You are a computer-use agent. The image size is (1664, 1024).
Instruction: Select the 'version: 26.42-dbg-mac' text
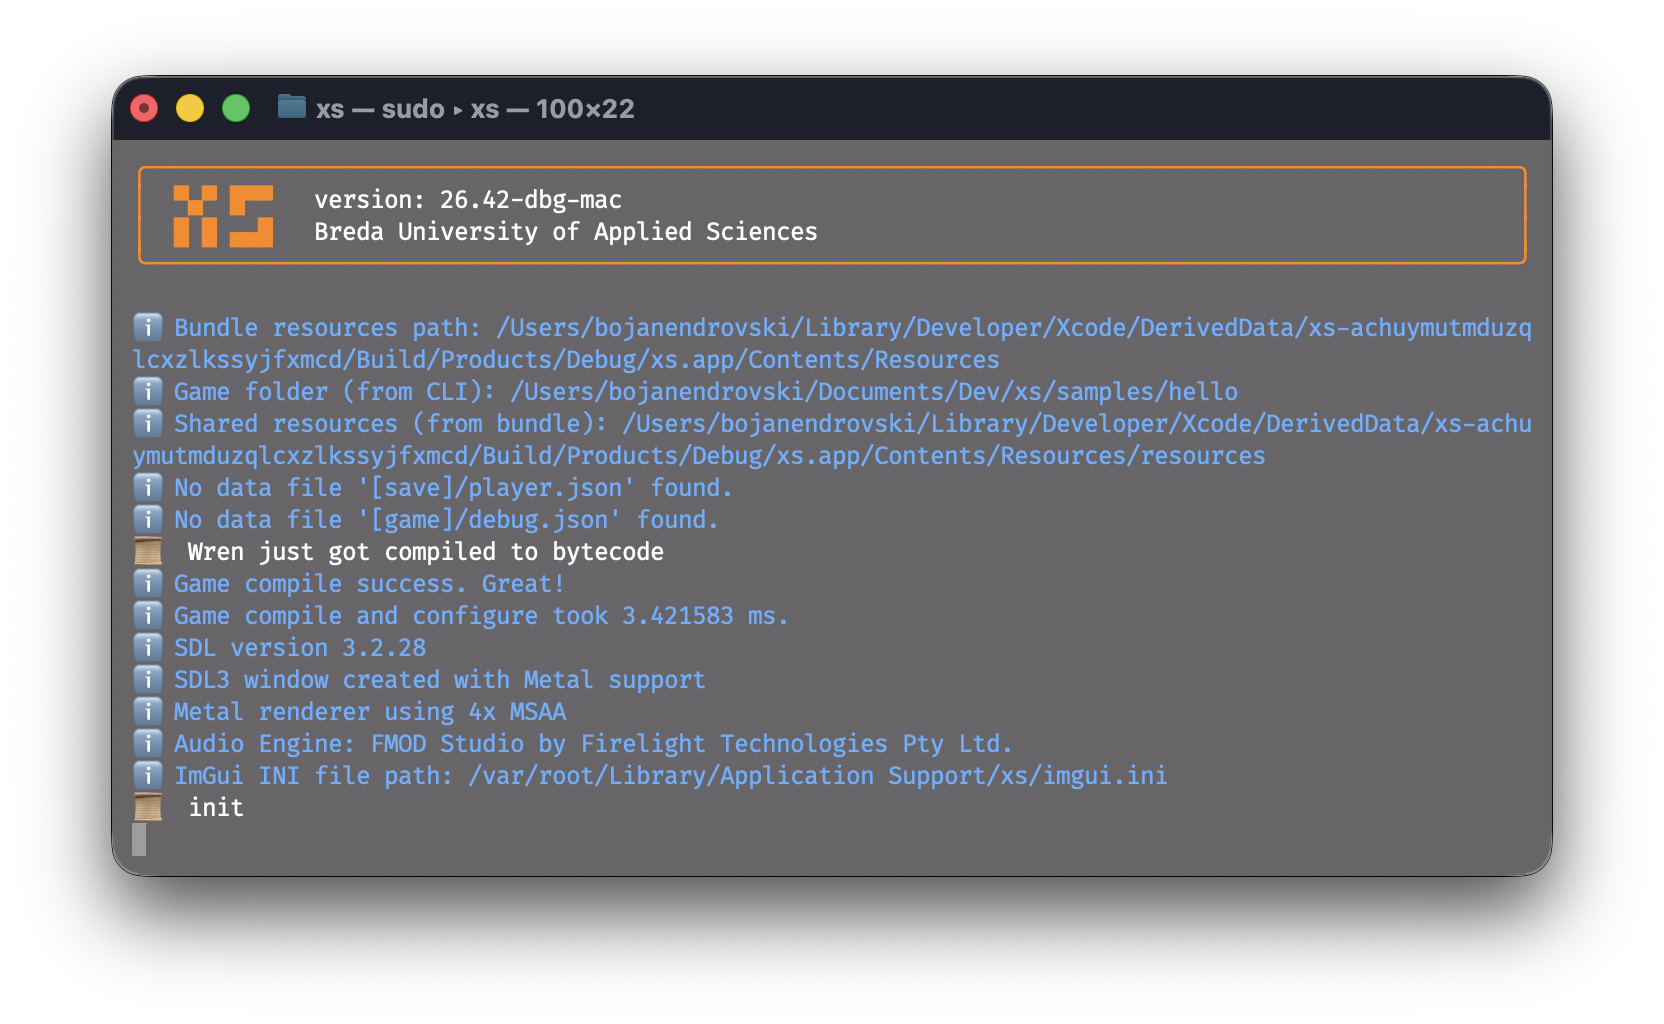coord(467,199)
